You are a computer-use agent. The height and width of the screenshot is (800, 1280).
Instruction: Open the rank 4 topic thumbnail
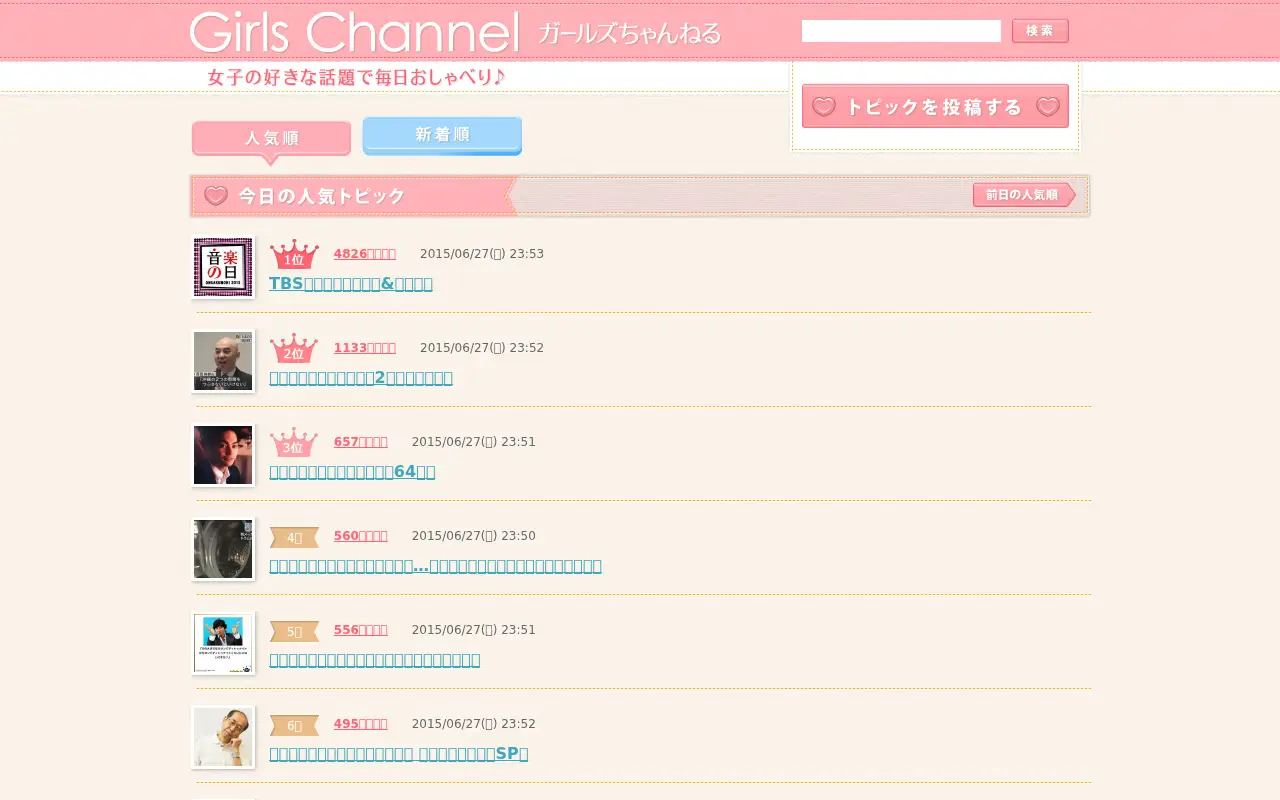pyautogui.click(x=223, y=549)
